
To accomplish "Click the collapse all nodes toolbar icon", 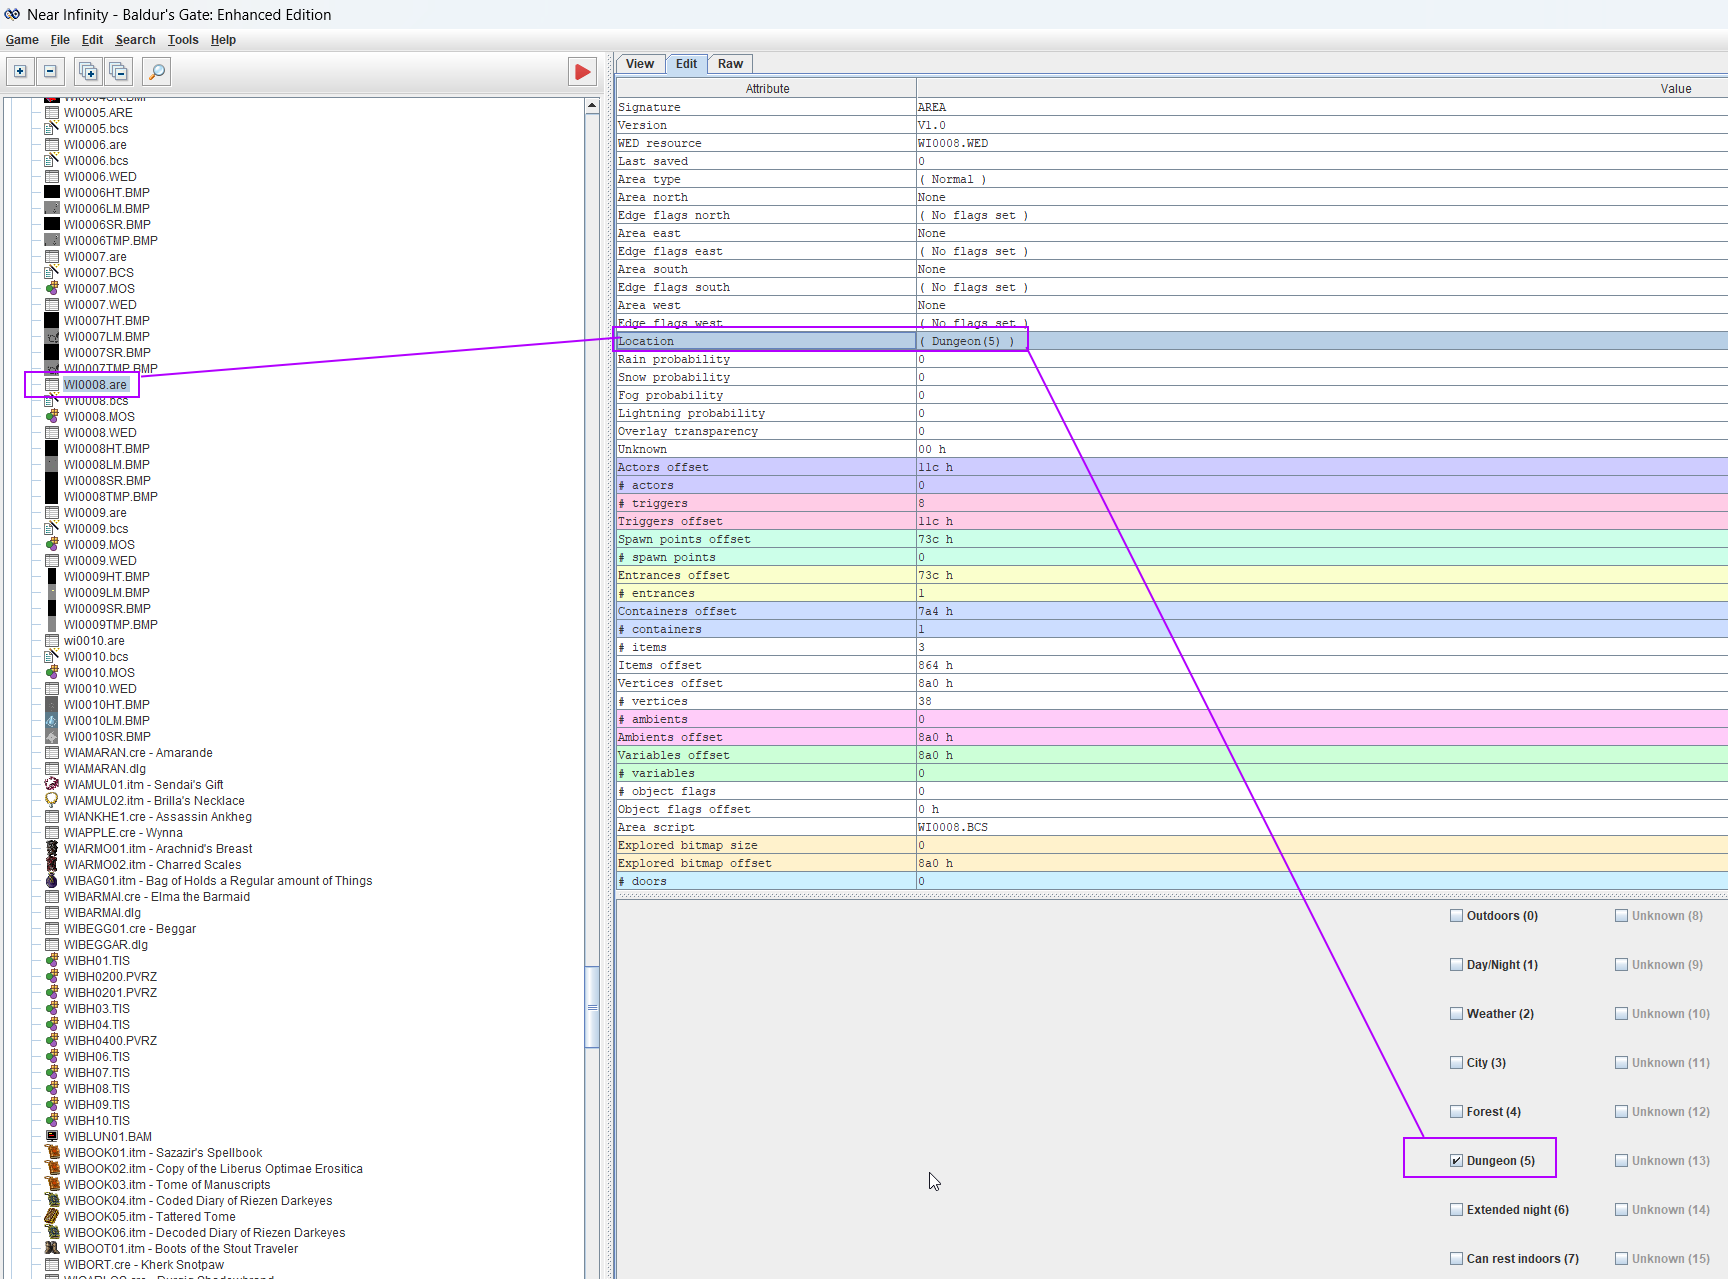I will (118, 71).
